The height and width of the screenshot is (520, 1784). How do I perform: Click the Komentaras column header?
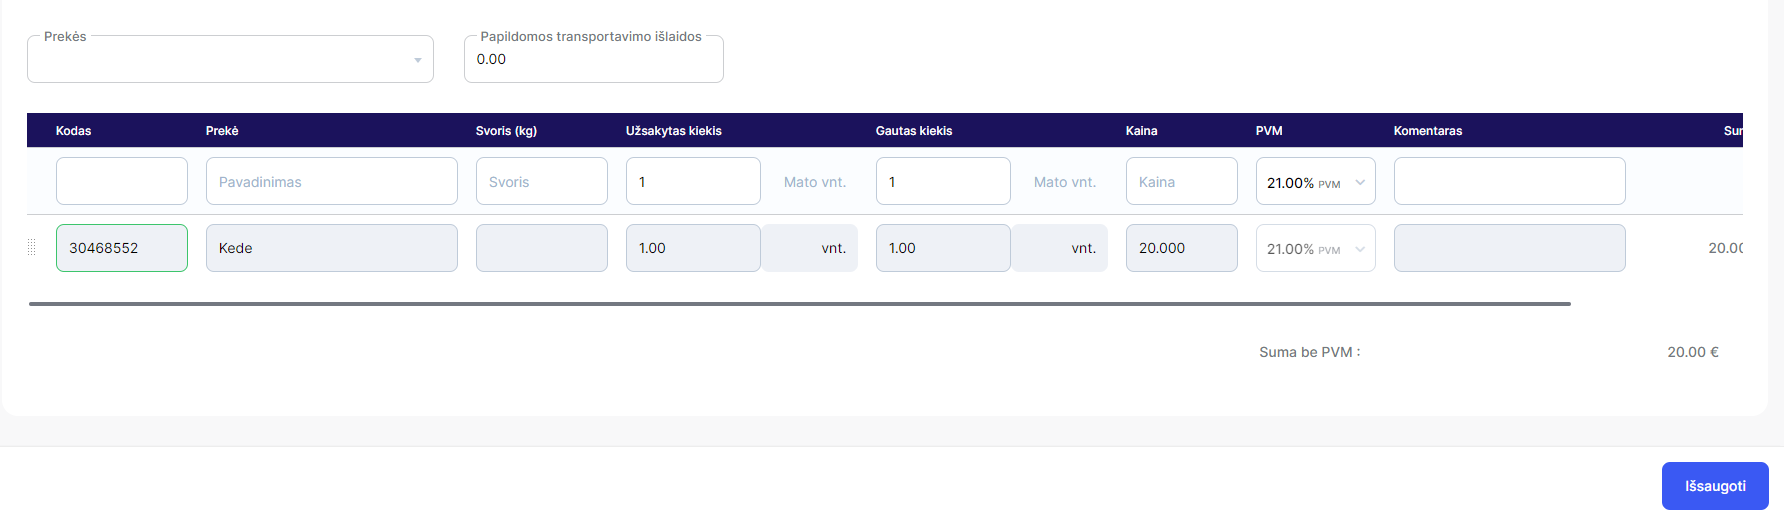[x=1428, y=131]
